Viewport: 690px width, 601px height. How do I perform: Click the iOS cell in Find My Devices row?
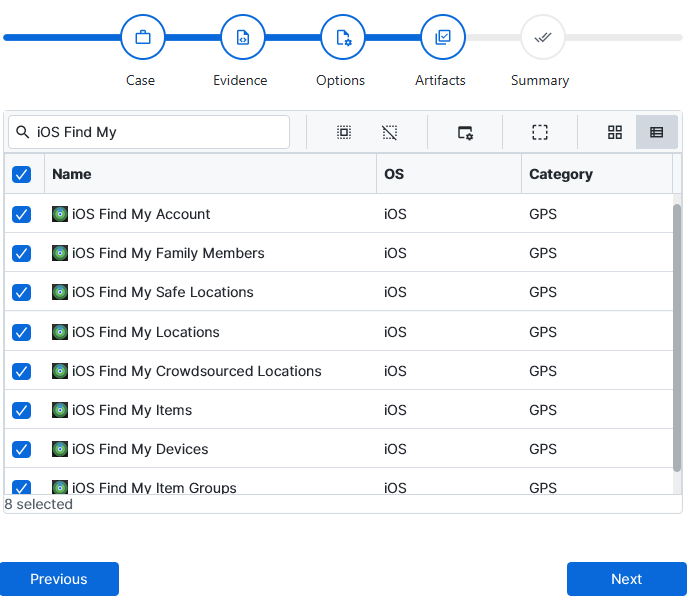(395, 449)
